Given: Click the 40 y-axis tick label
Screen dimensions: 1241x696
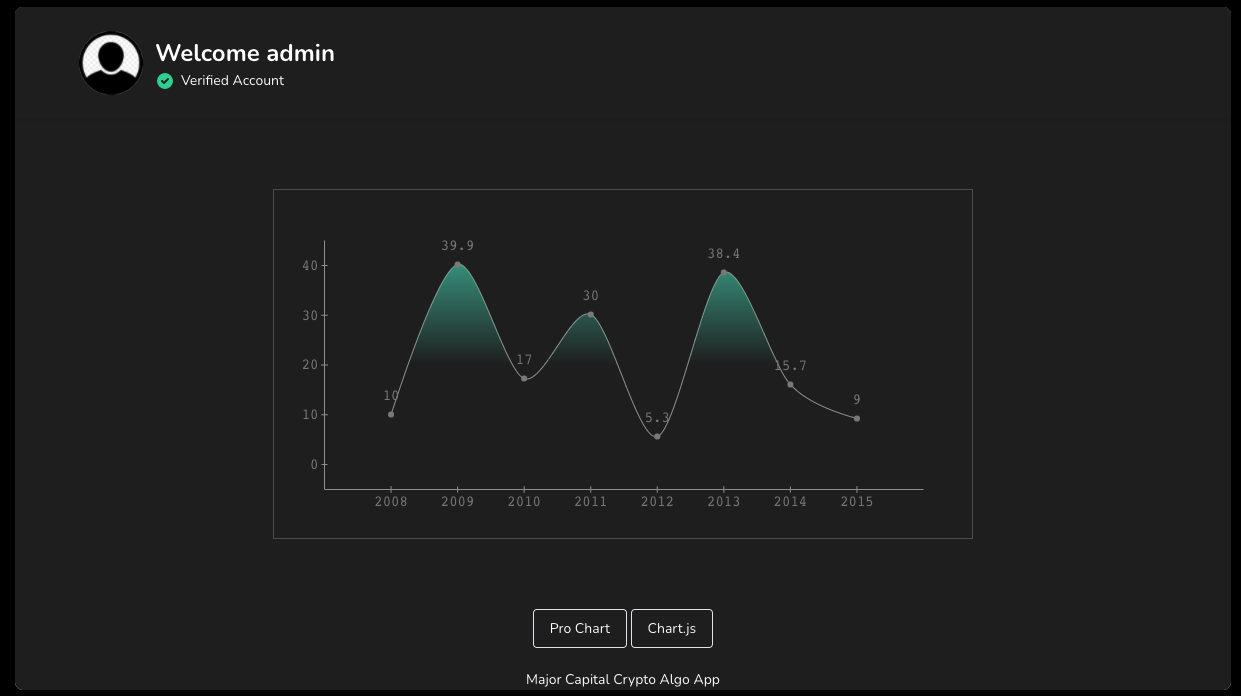Looking at the screenshot, I should point(309,265).
